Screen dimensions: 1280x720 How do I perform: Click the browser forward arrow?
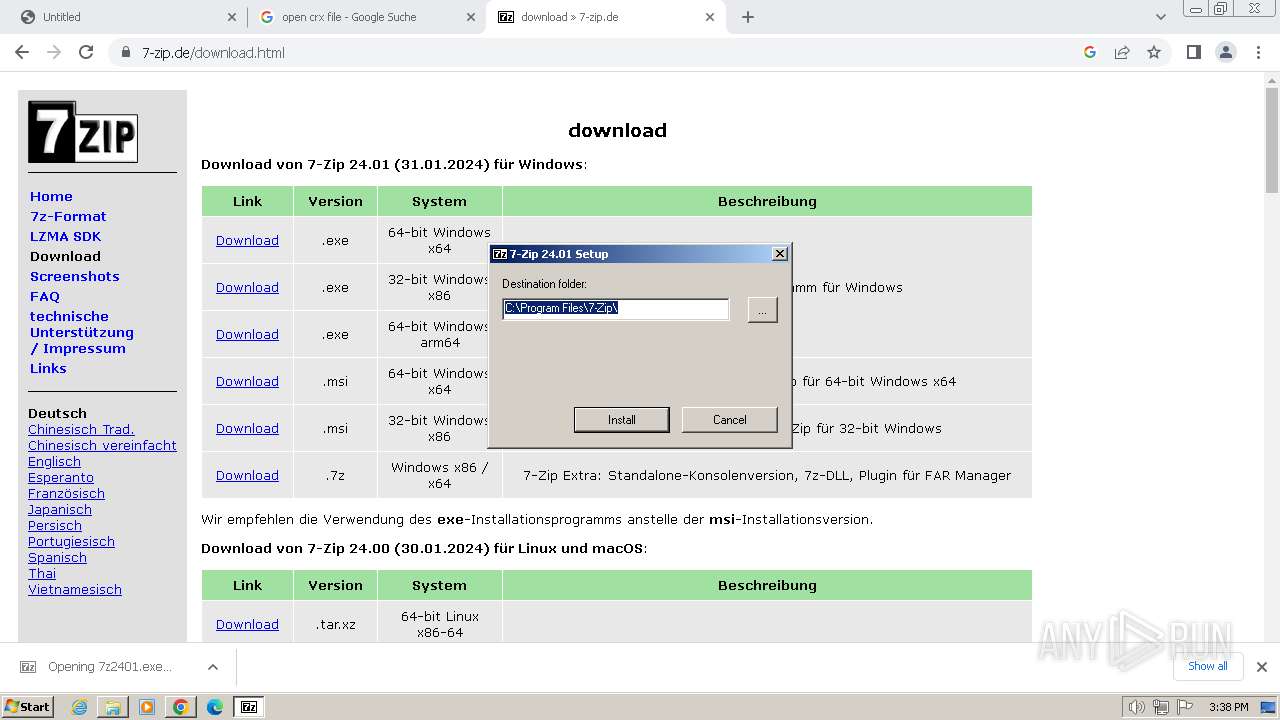[x=54, y=52]
